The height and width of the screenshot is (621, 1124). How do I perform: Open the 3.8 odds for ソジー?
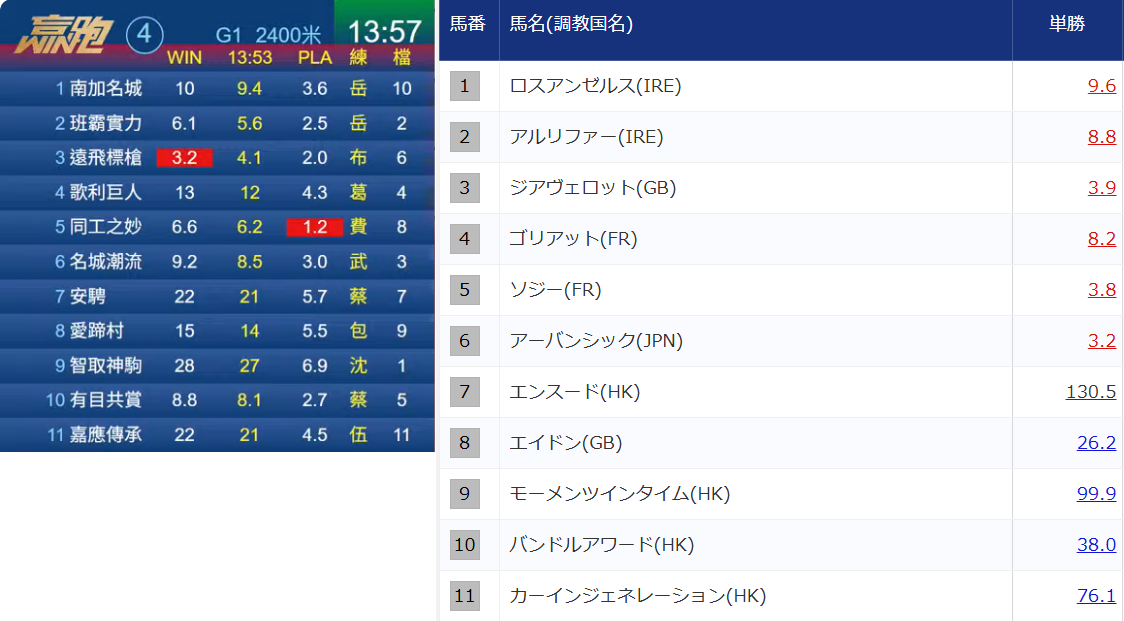click(x=1101, y=290)
